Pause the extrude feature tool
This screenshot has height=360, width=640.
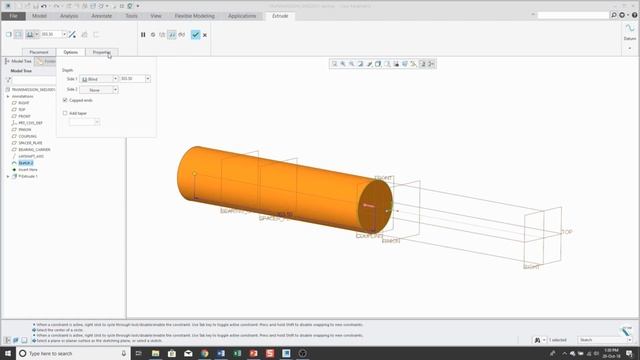pyautogui.click(x=143, y=35)
